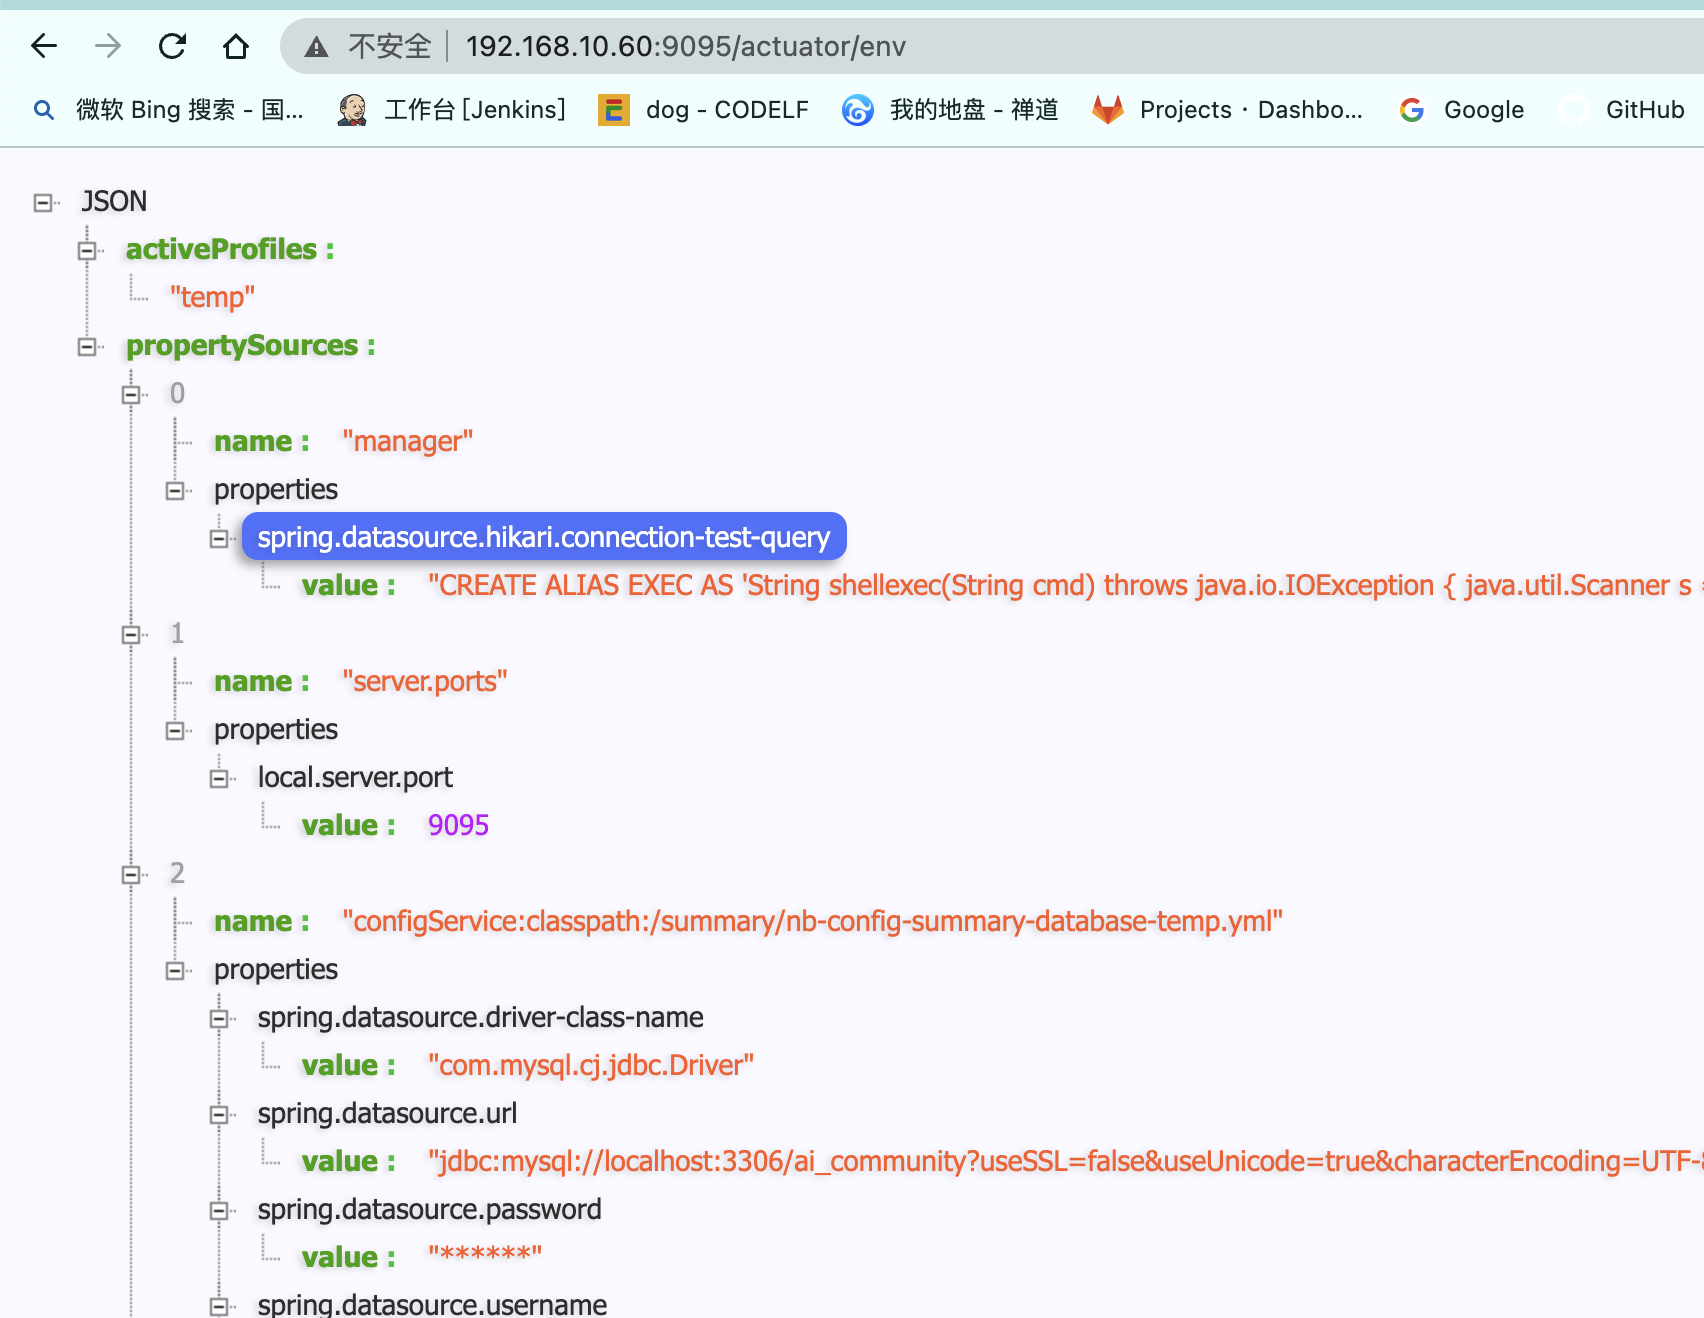This screenshot has height=1318, width=1704.
Task: Go forward using the forward arrow
Action: coord(108,46)
